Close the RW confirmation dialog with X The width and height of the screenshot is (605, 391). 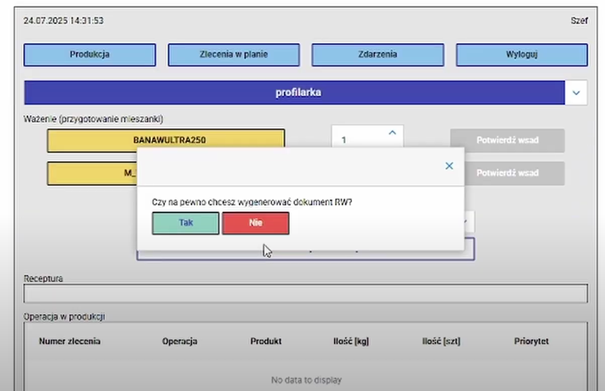point(449,166)
